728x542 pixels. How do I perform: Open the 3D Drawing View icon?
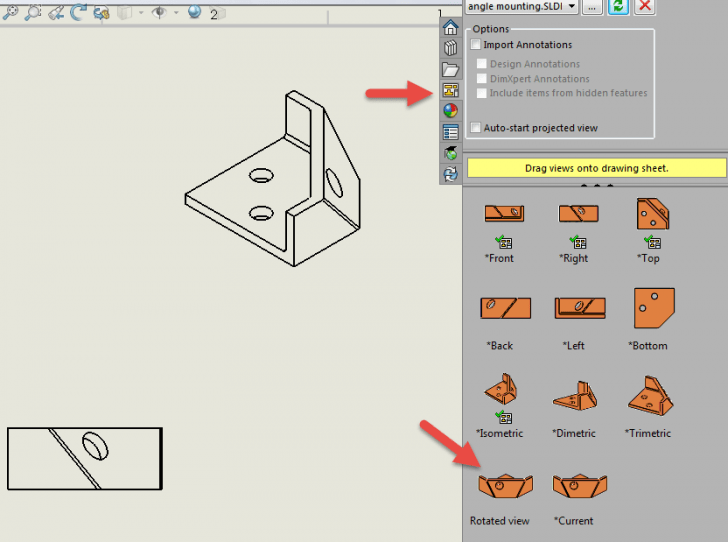click(x=101, y=13)
